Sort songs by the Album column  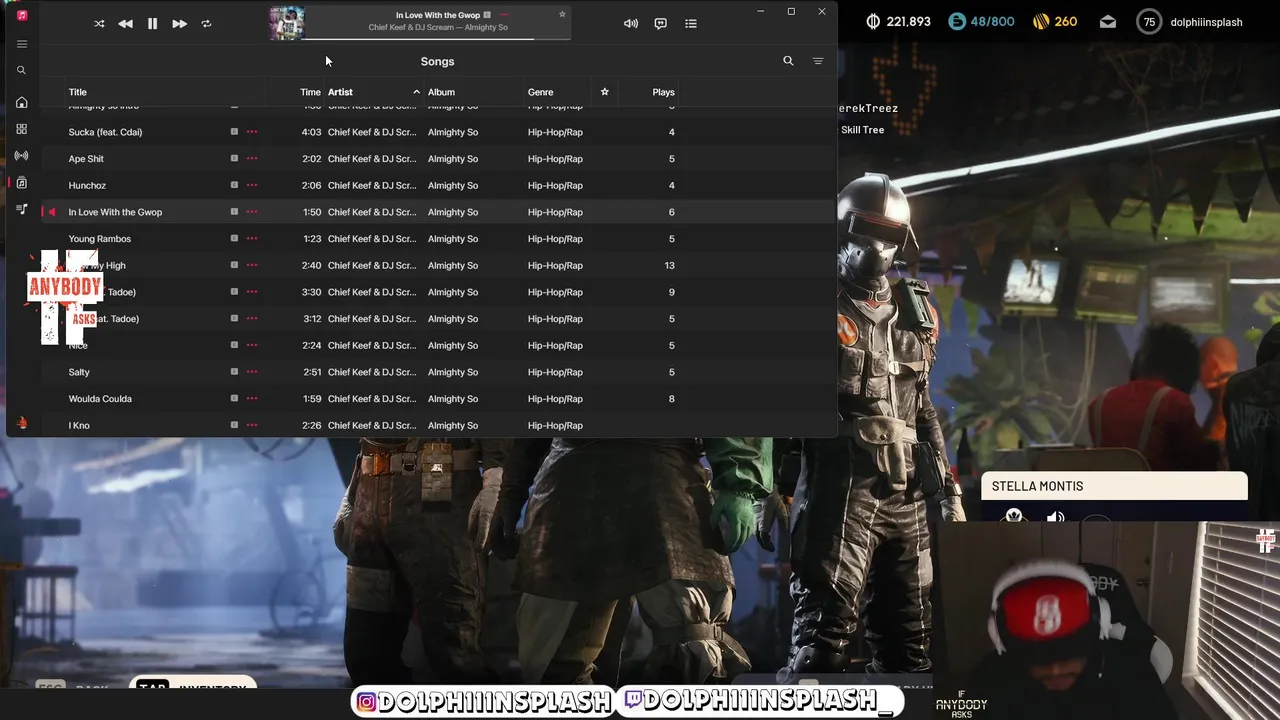point(441,92)
